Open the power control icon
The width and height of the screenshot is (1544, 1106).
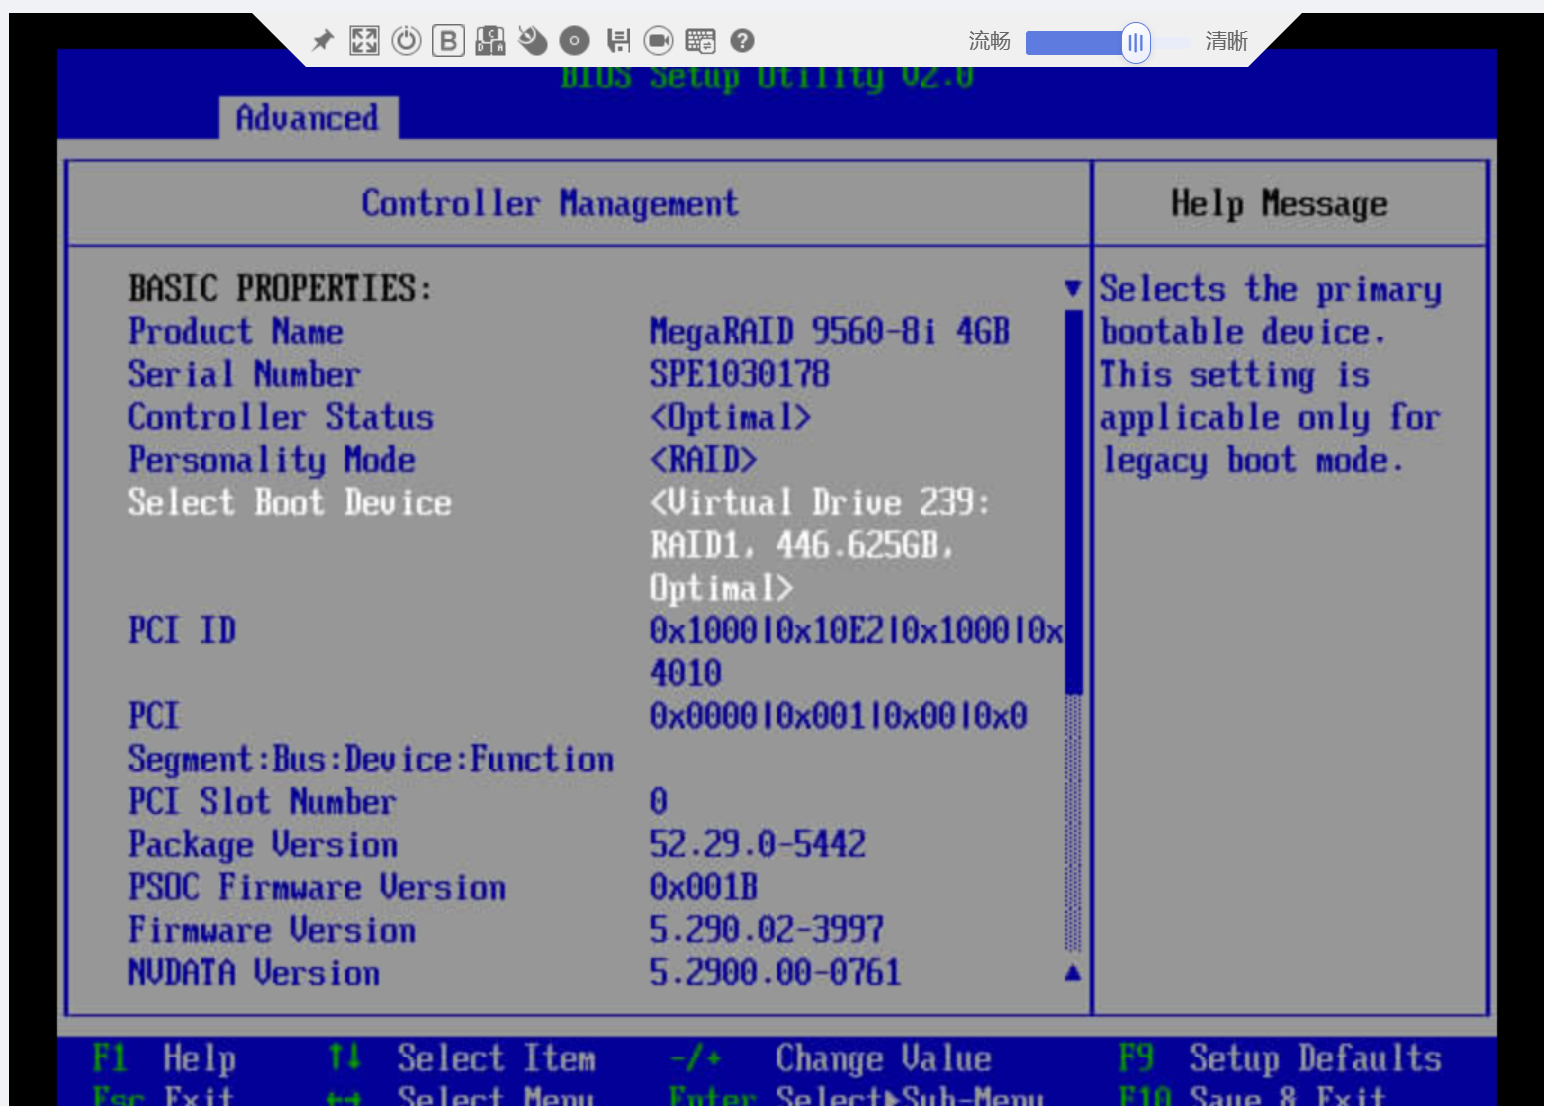pyautogui.click(x=406, y=41)
